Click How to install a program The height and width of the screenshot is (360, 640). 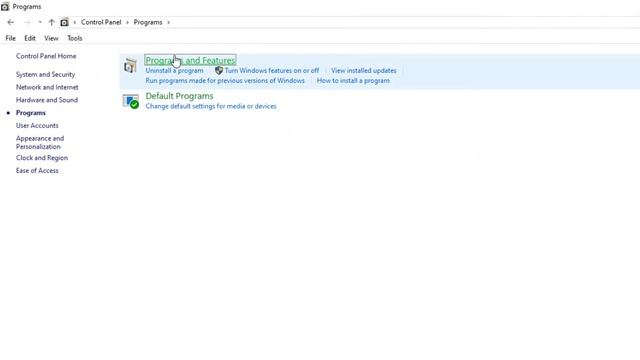(353, 80)
